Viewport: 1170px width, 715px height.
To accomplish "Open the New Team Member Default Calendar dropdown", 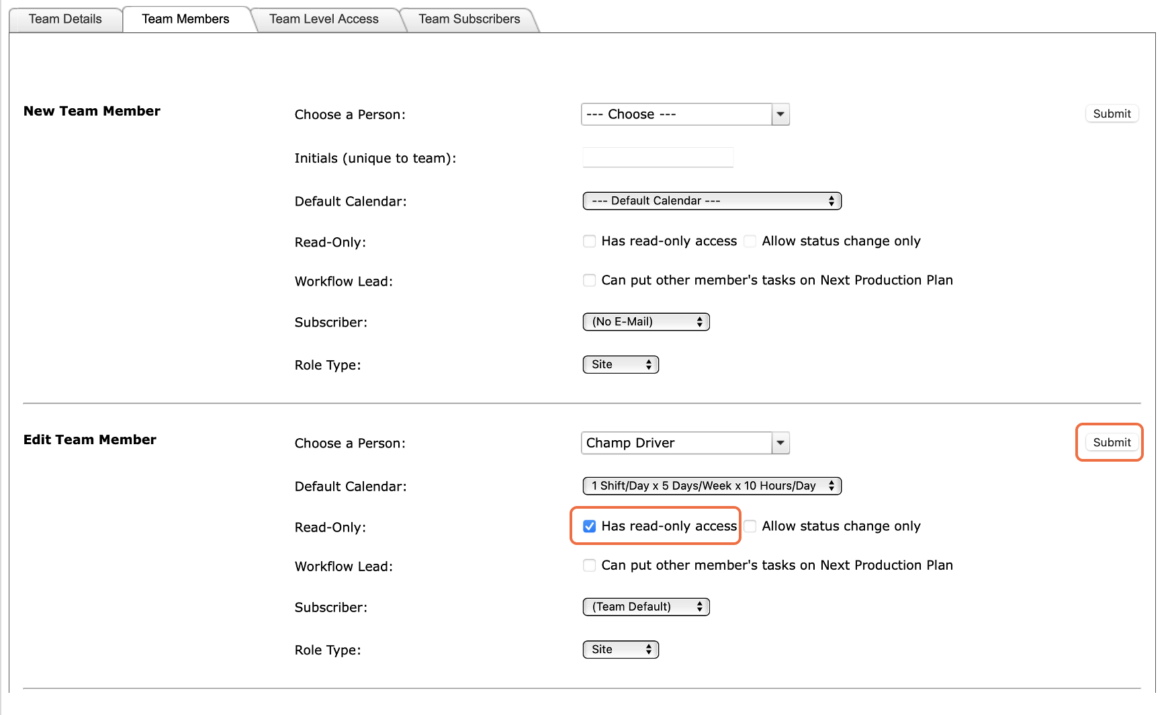I will [712, 201].
